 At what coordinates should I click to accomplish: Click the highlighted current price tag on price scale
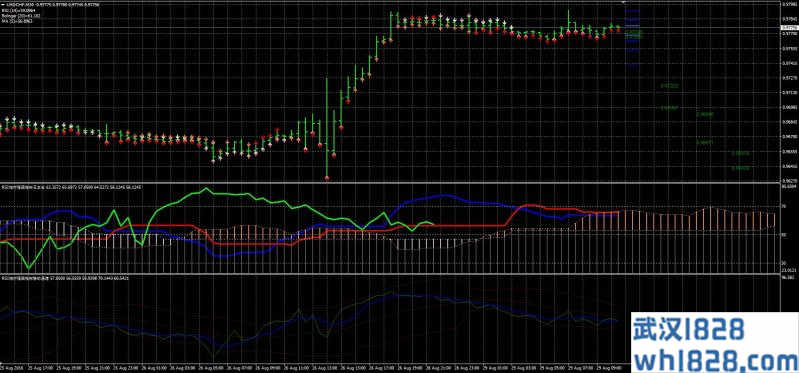tap(789, 28)
